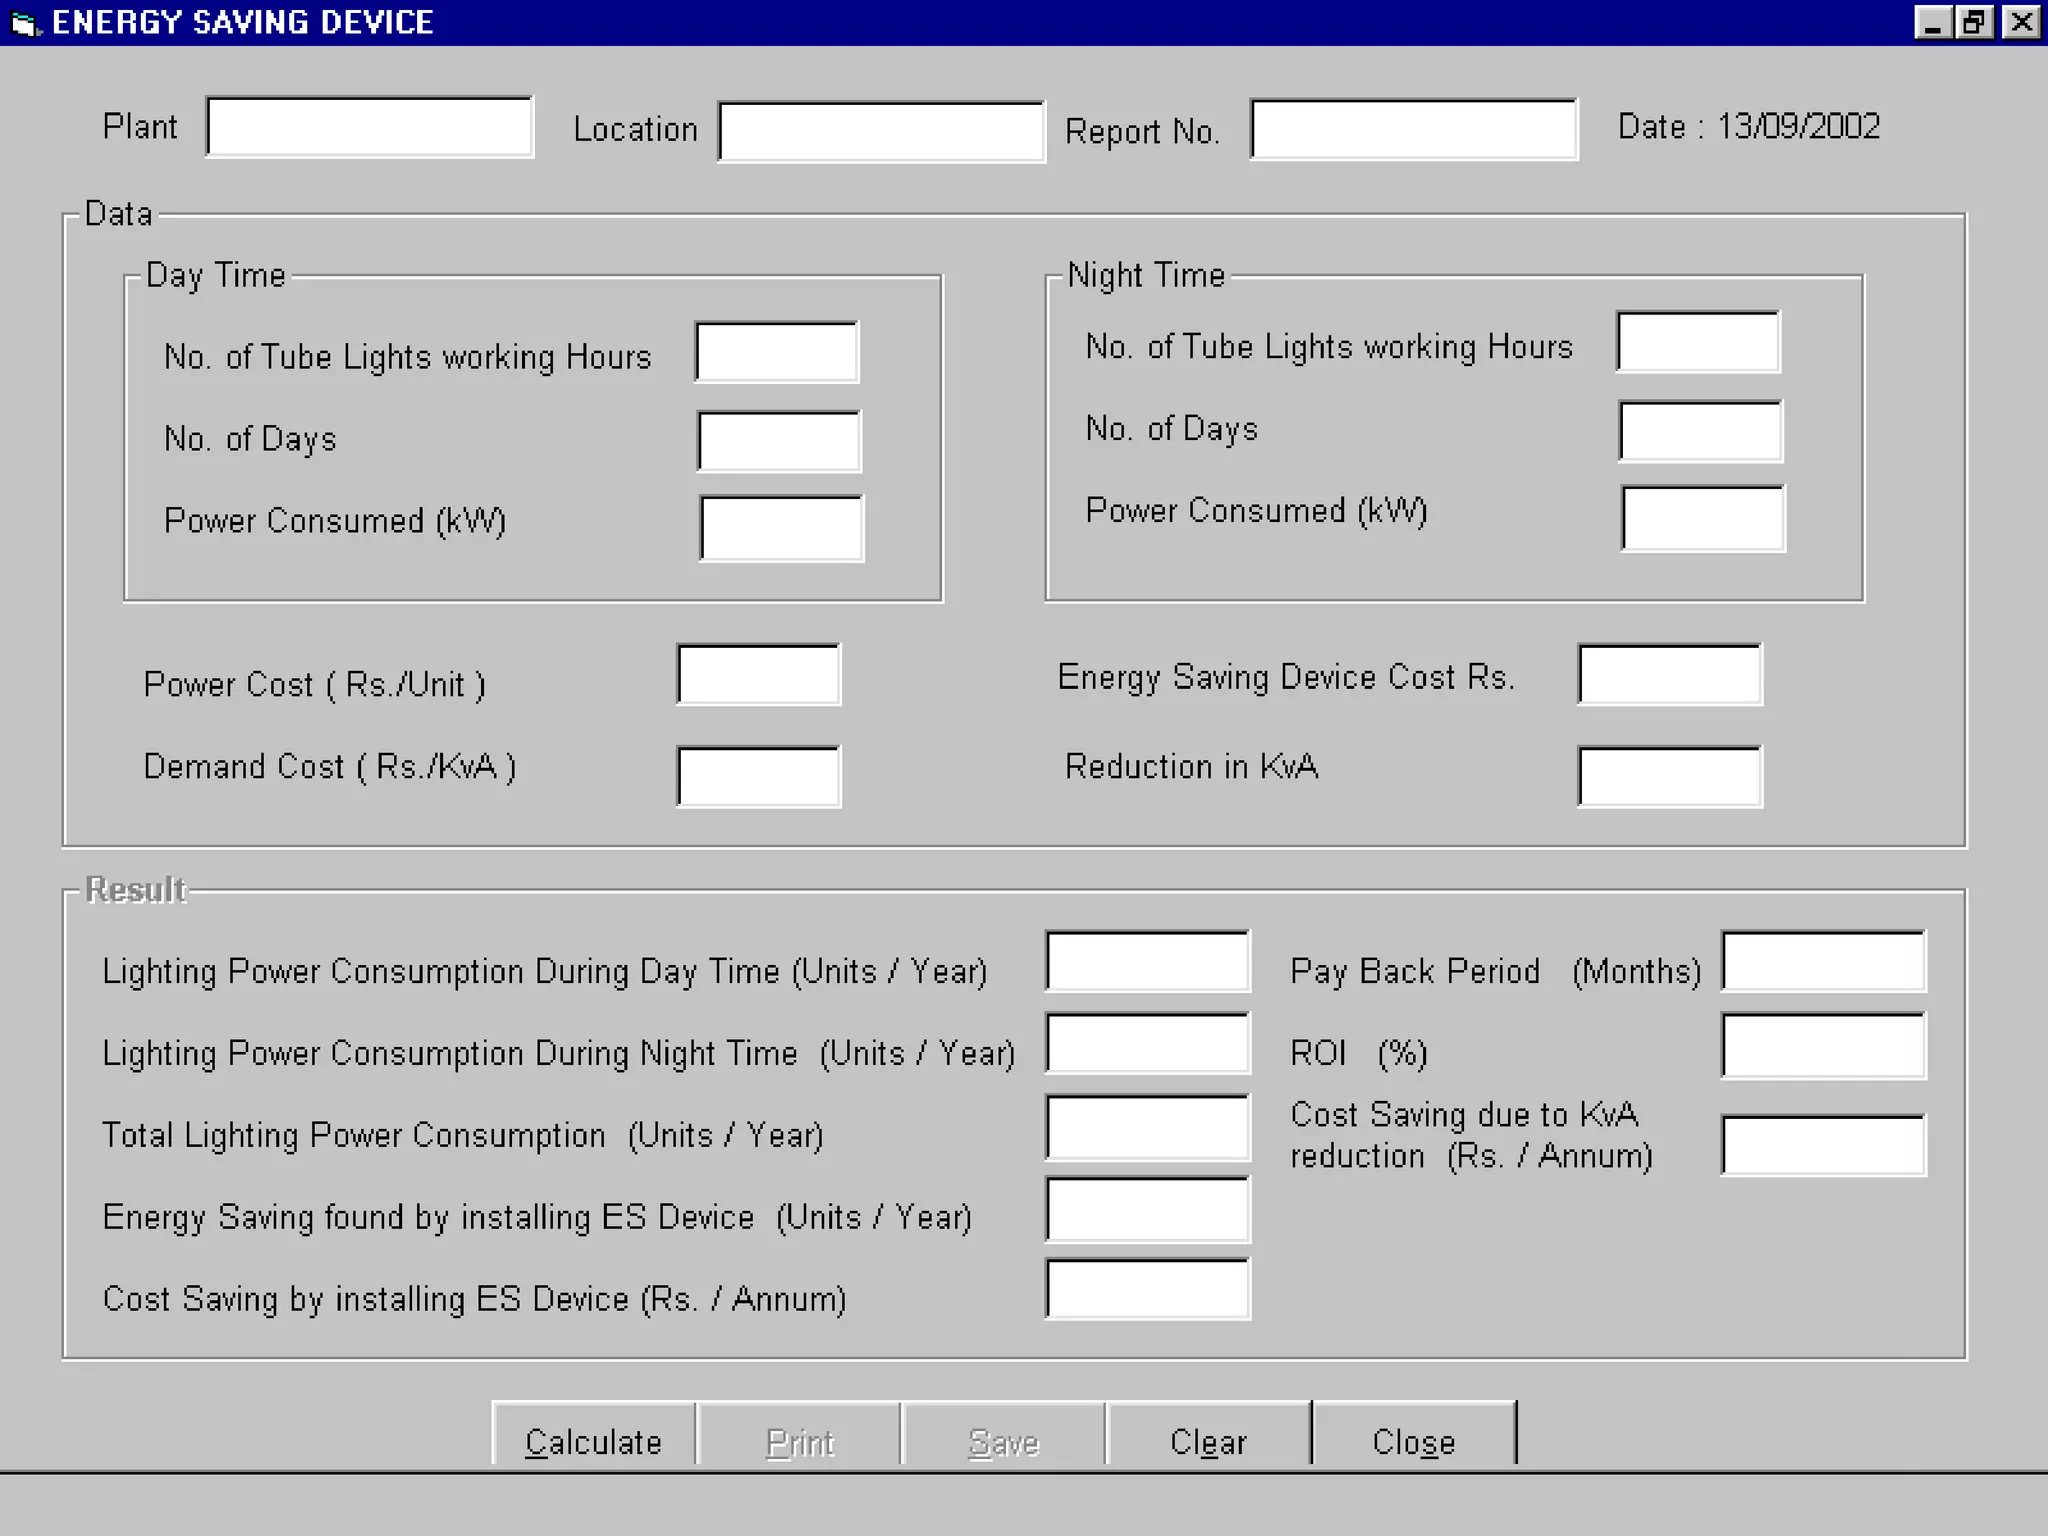
Task: Focus the Reduction in KvA field
Action: (1669, 776)
